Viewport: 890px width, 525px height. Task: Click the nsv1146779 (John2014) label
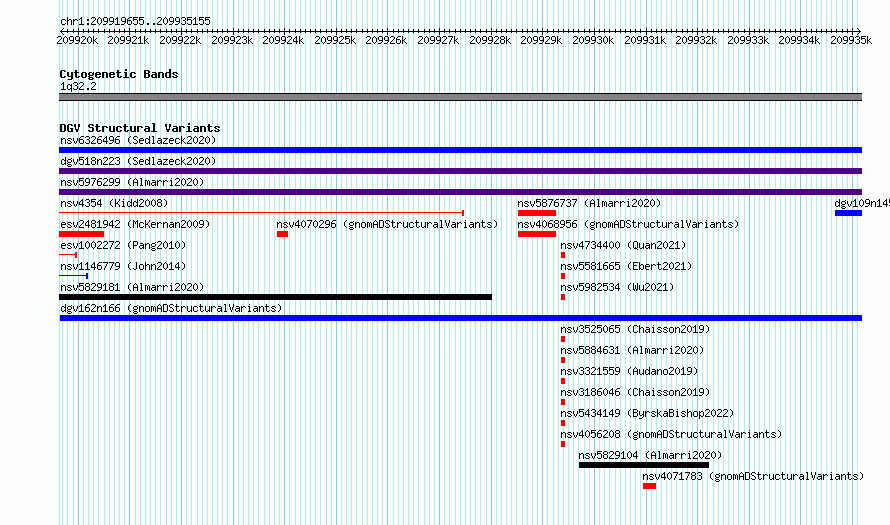click(x=123, y=266)
